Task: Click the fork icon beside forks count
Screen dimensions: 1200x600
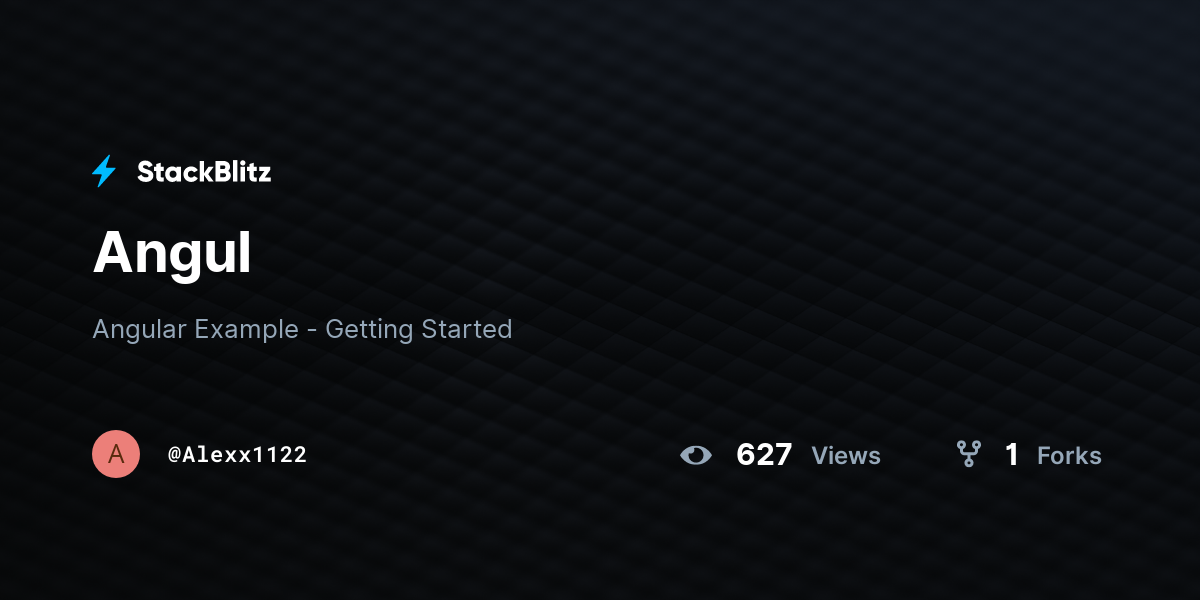Action: pyautogui.click(x=969, y=455)
